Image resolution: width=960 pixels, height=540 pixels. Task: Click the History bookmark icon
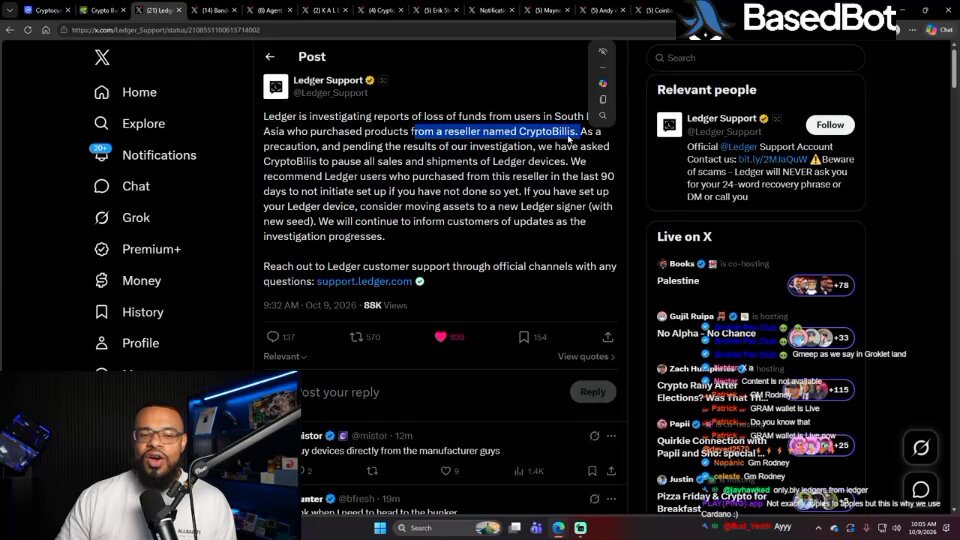pyautogui.click(x=102, y=312)
